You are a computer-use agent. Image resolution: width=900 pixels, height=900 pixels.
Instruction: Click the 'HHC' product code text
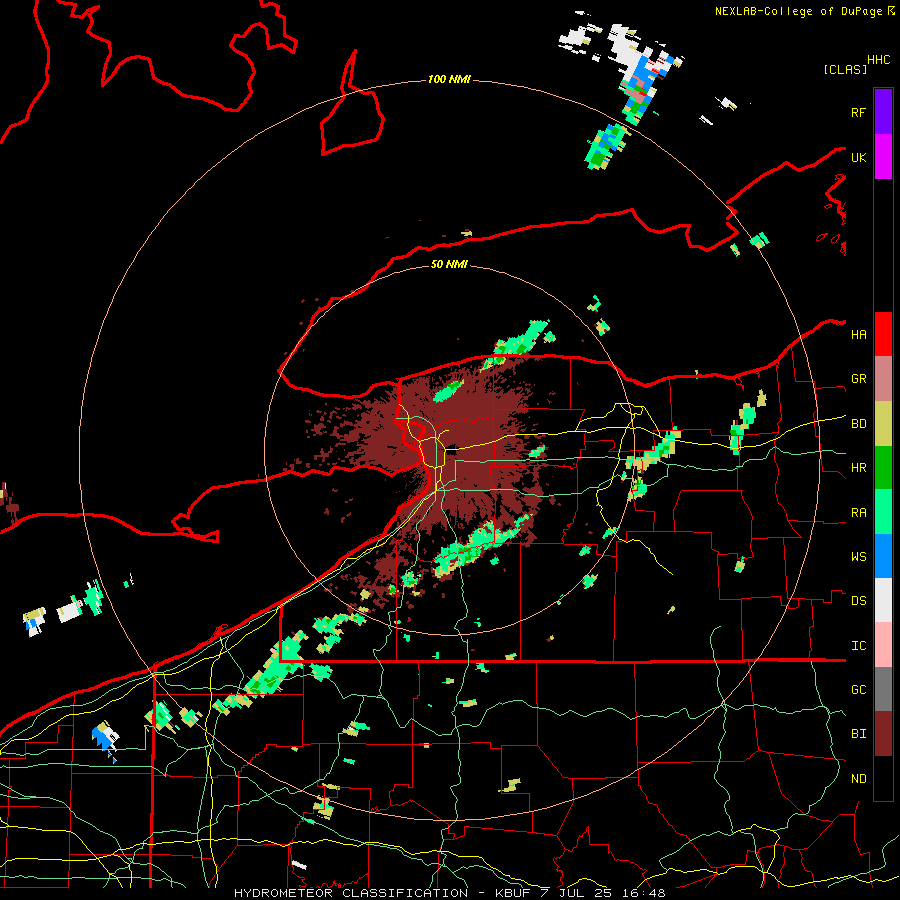pos(878,60)
